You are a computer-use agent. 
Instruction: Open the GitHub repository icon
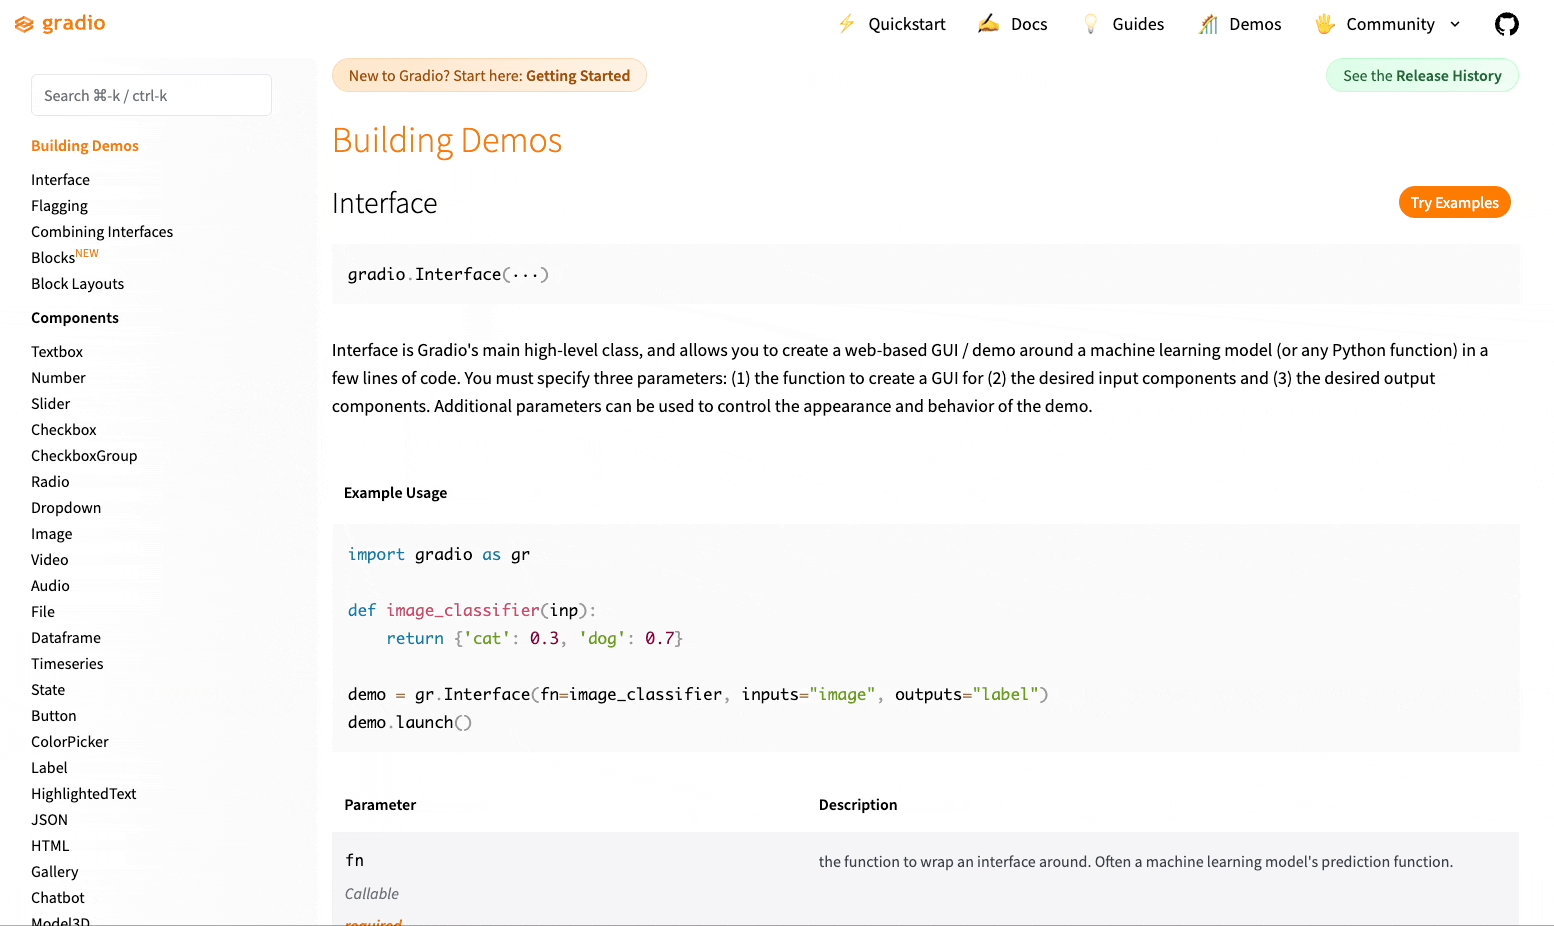click(x=1506, y=24)
